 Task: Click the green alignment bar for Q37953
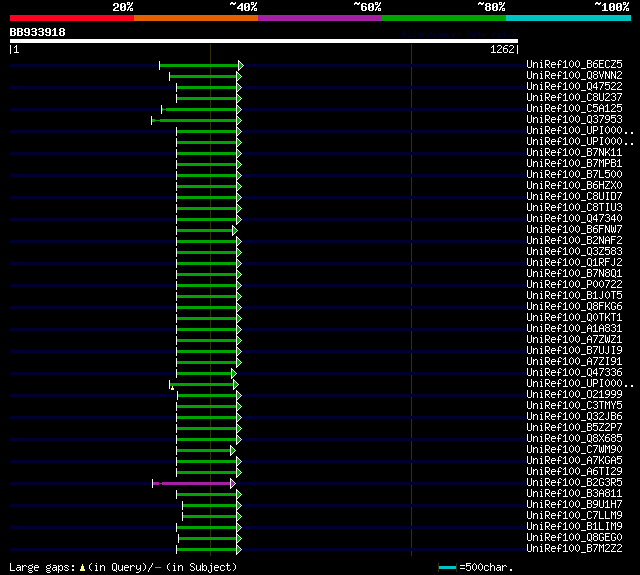click(x=196, y=120)
